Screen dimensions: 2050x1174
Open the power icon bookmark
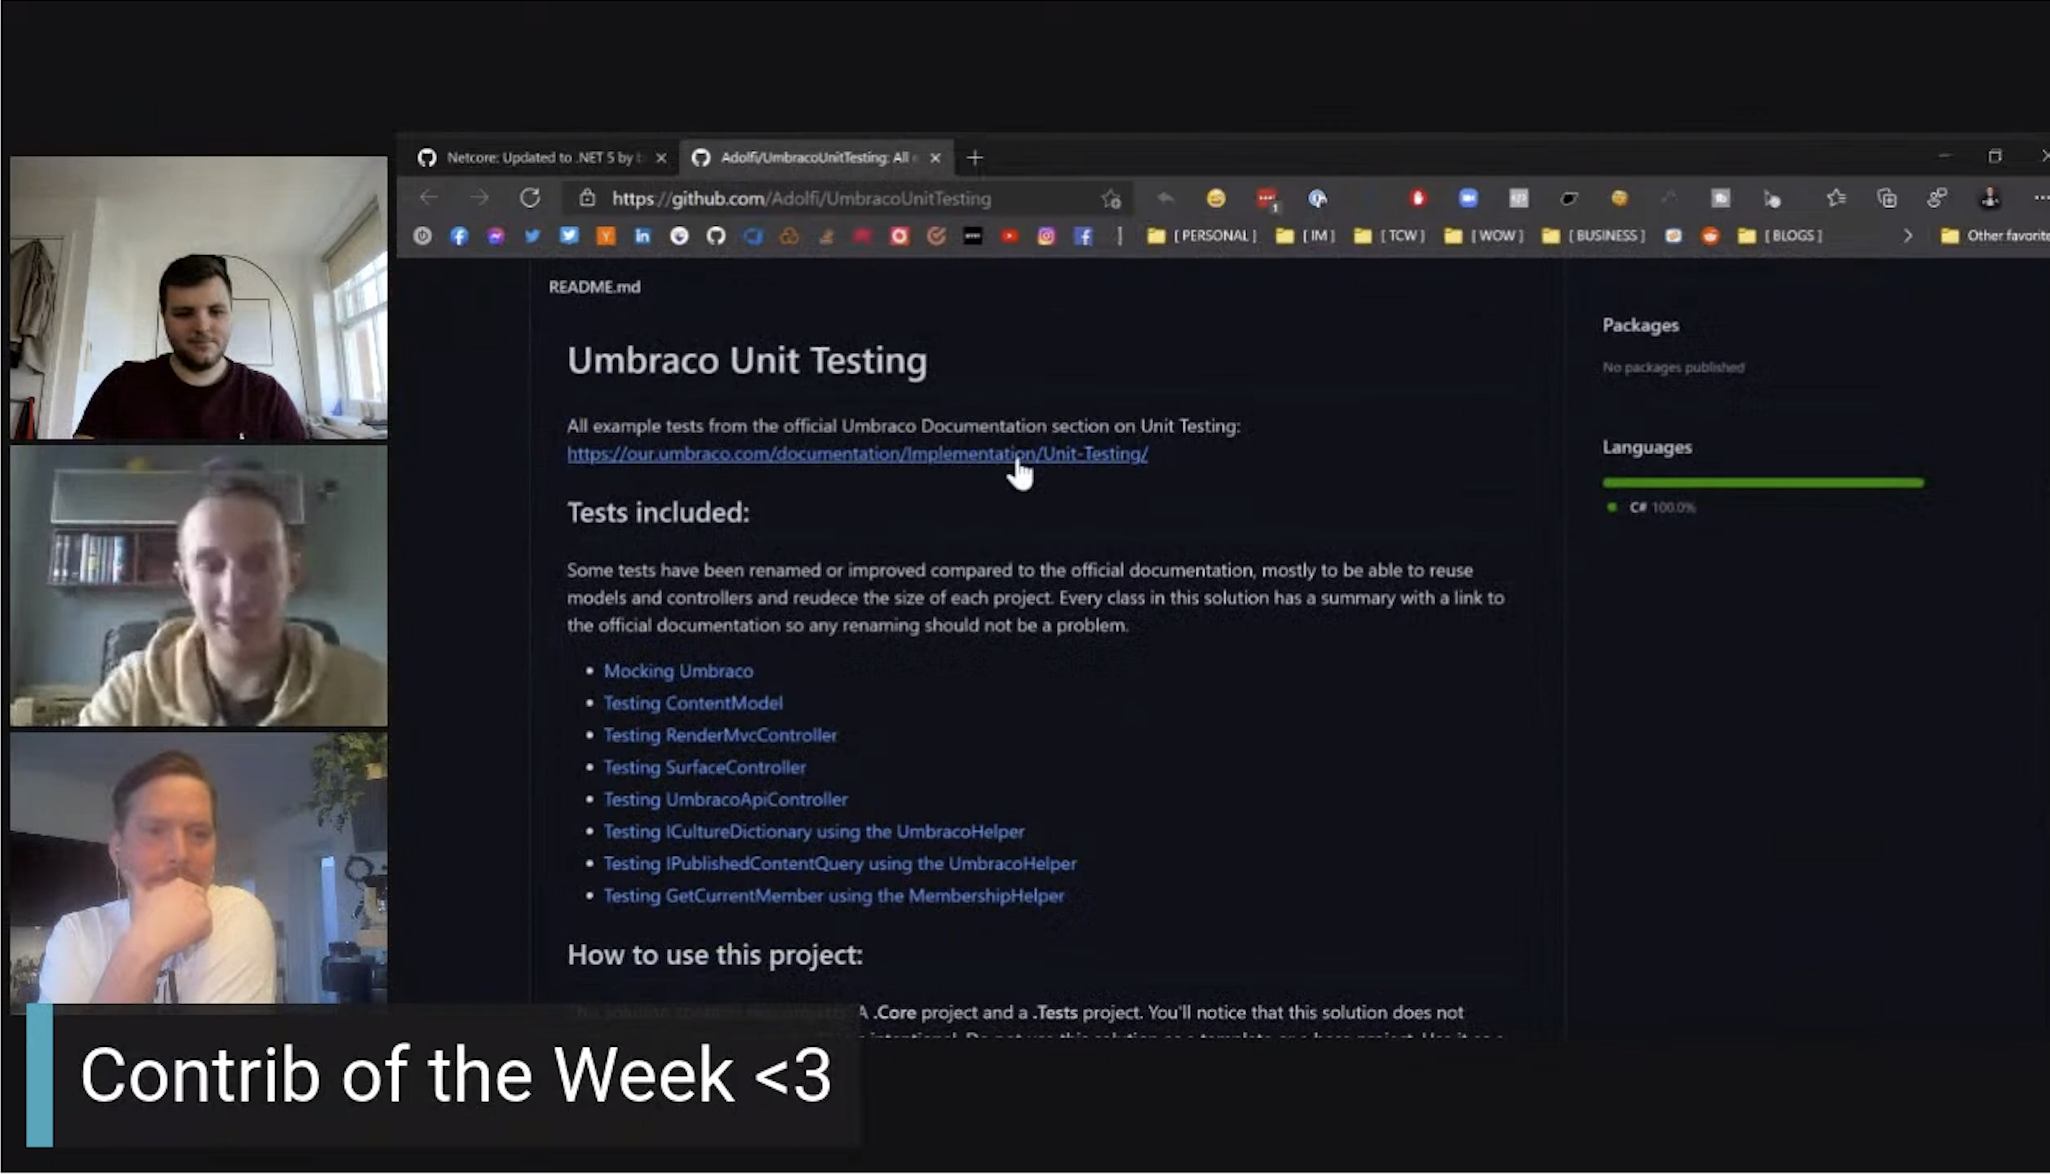(x=422, y=236)
